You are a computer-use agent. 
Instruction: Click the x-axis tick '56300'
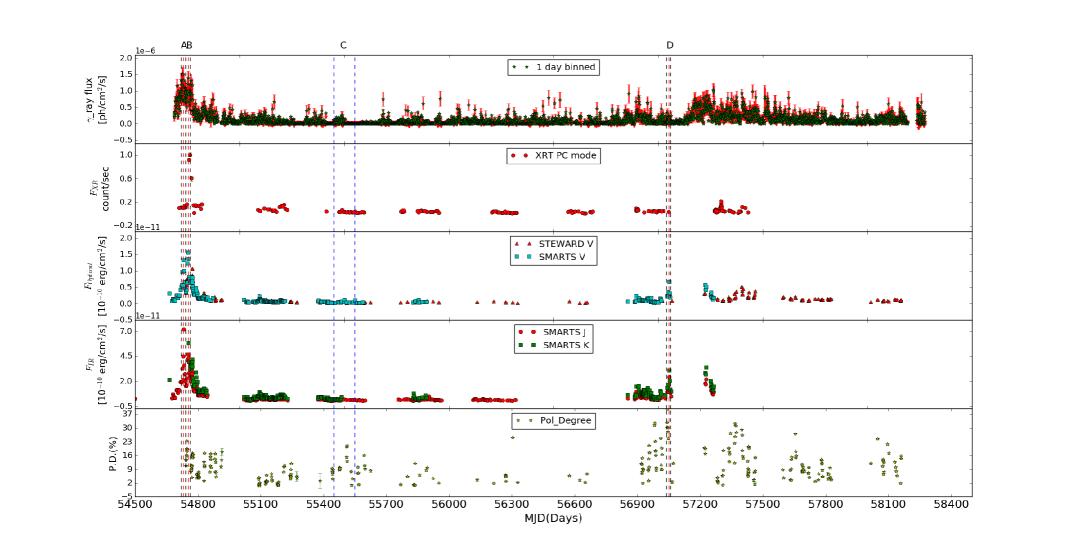click(x=512, y=505)
